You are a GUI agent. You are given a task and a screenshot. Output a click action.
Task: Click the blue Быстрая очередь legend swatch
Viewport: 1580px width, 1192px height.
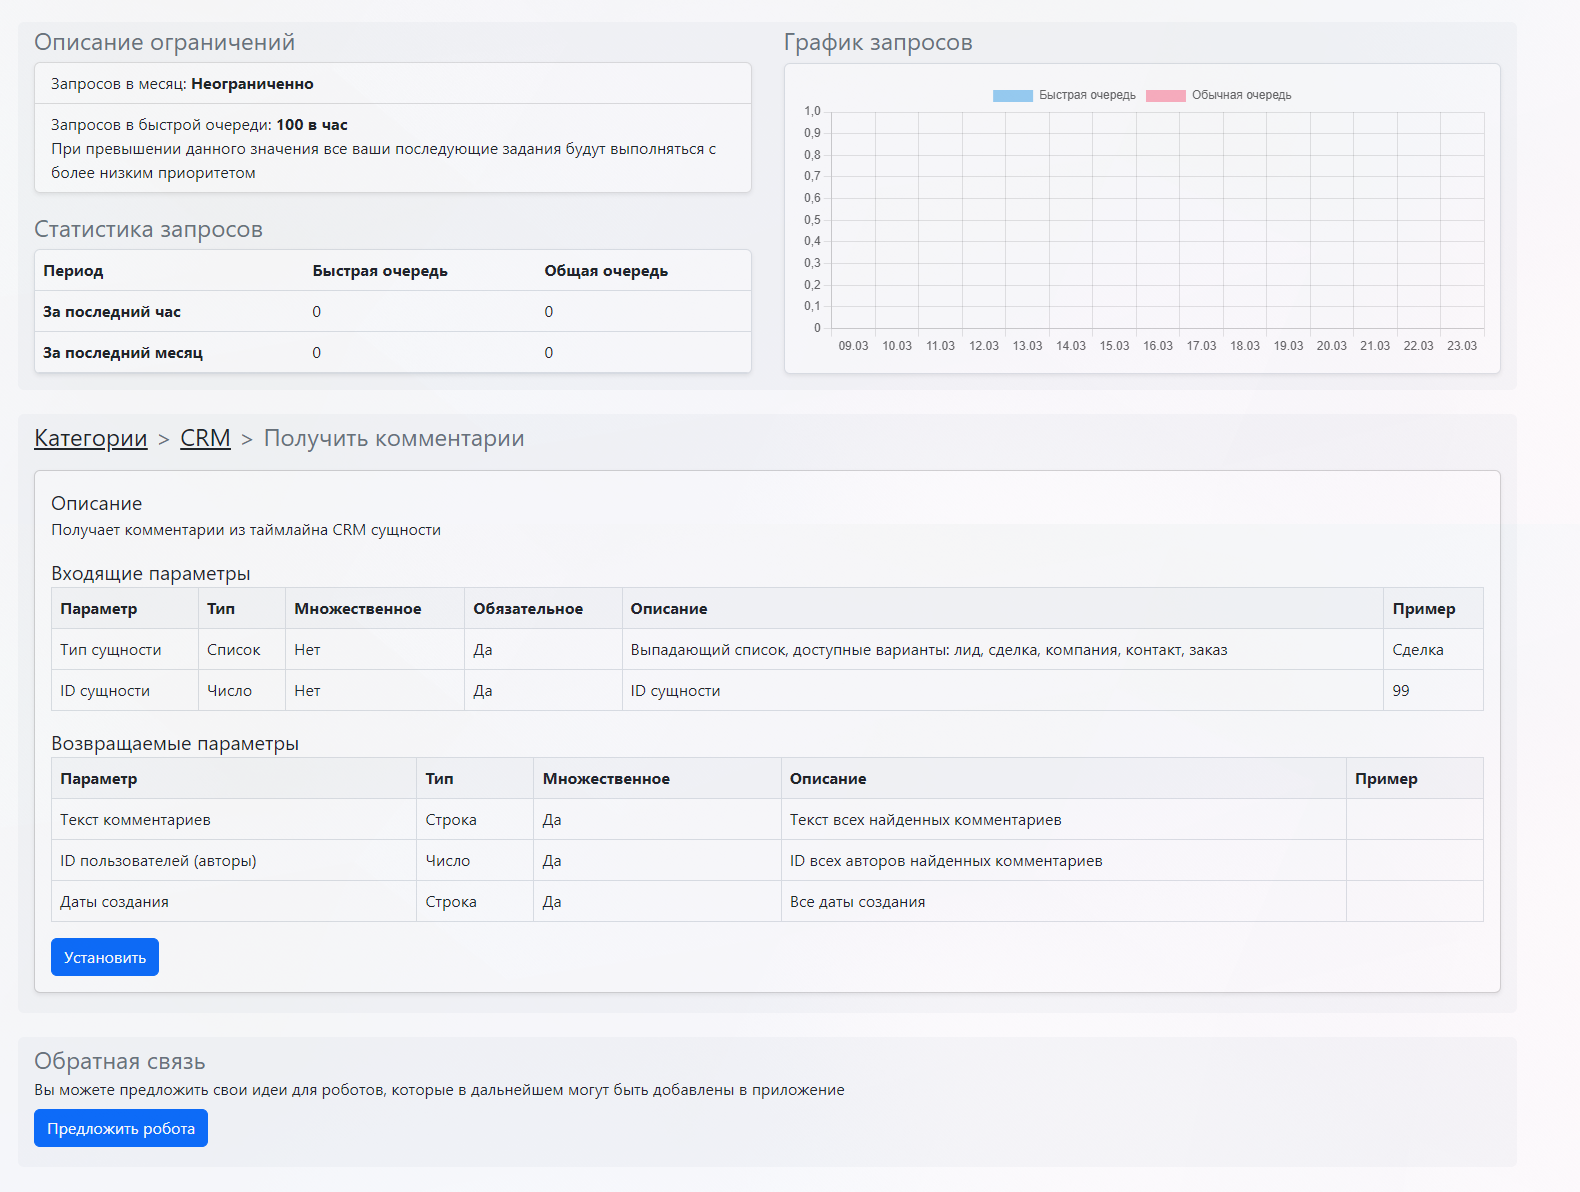1012,96
